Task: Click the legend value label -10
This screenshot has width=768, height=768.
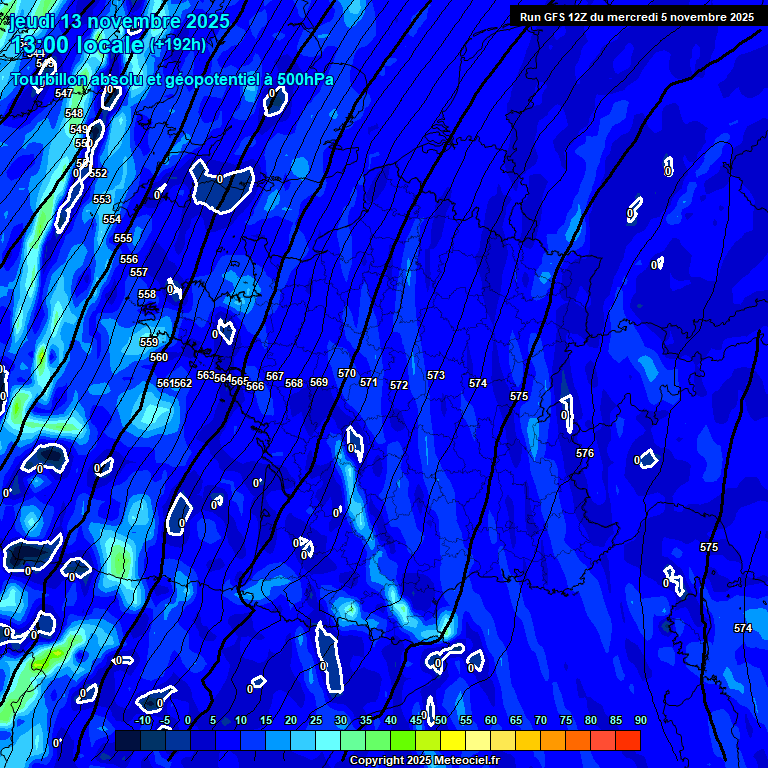Action: (143, 720)
